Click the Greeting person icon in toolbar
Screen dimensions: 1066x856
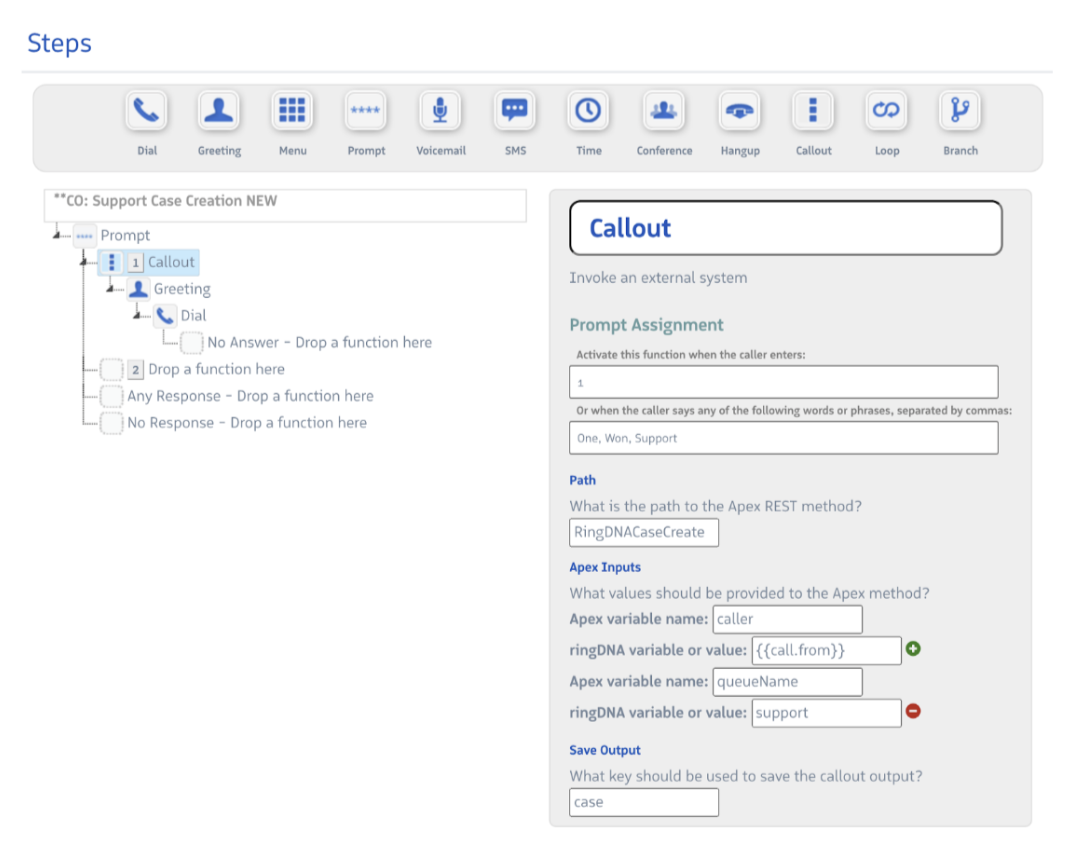coord(218,111)
